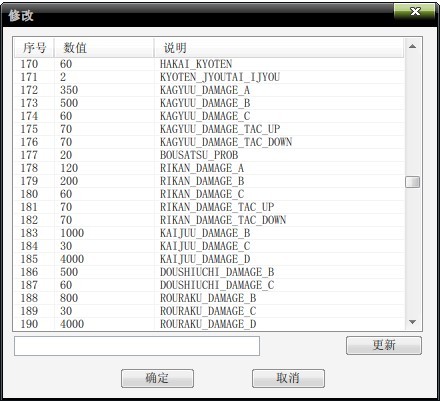
Task: Select row 190 ROURAKU_DAMAGE_D
Action: [209, 324]
